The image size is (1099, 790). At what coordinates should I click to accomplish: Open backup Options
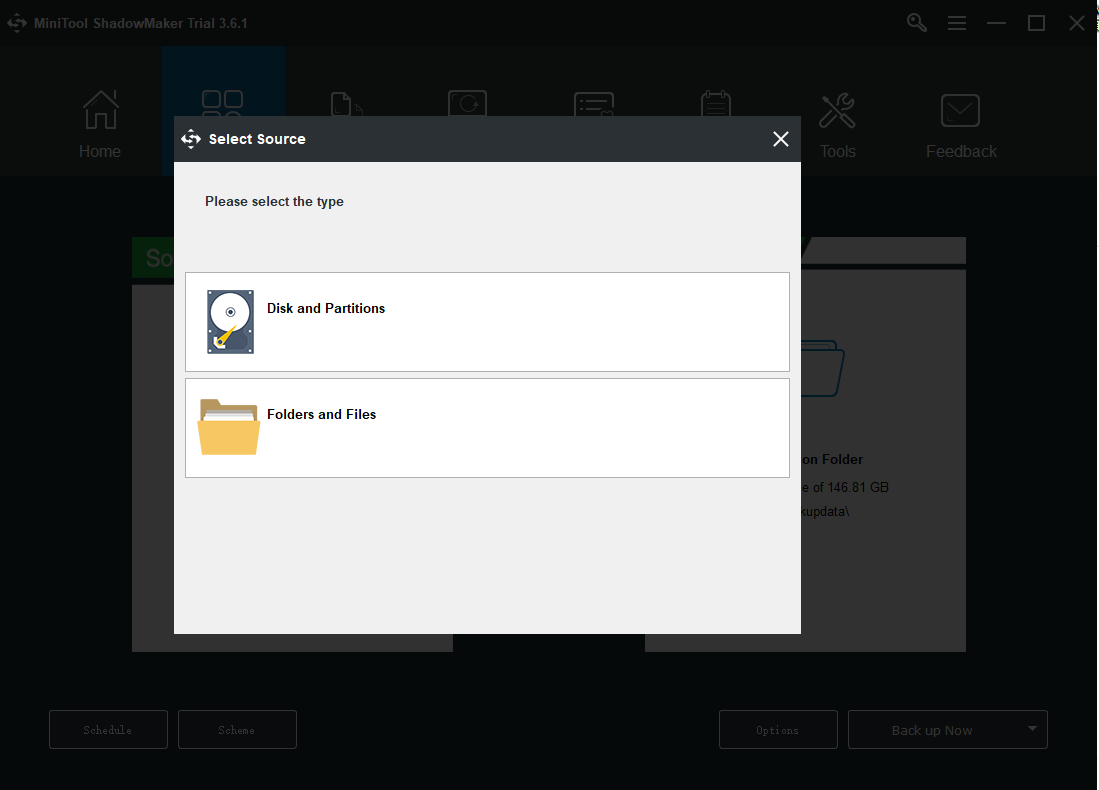click(778, 729)
